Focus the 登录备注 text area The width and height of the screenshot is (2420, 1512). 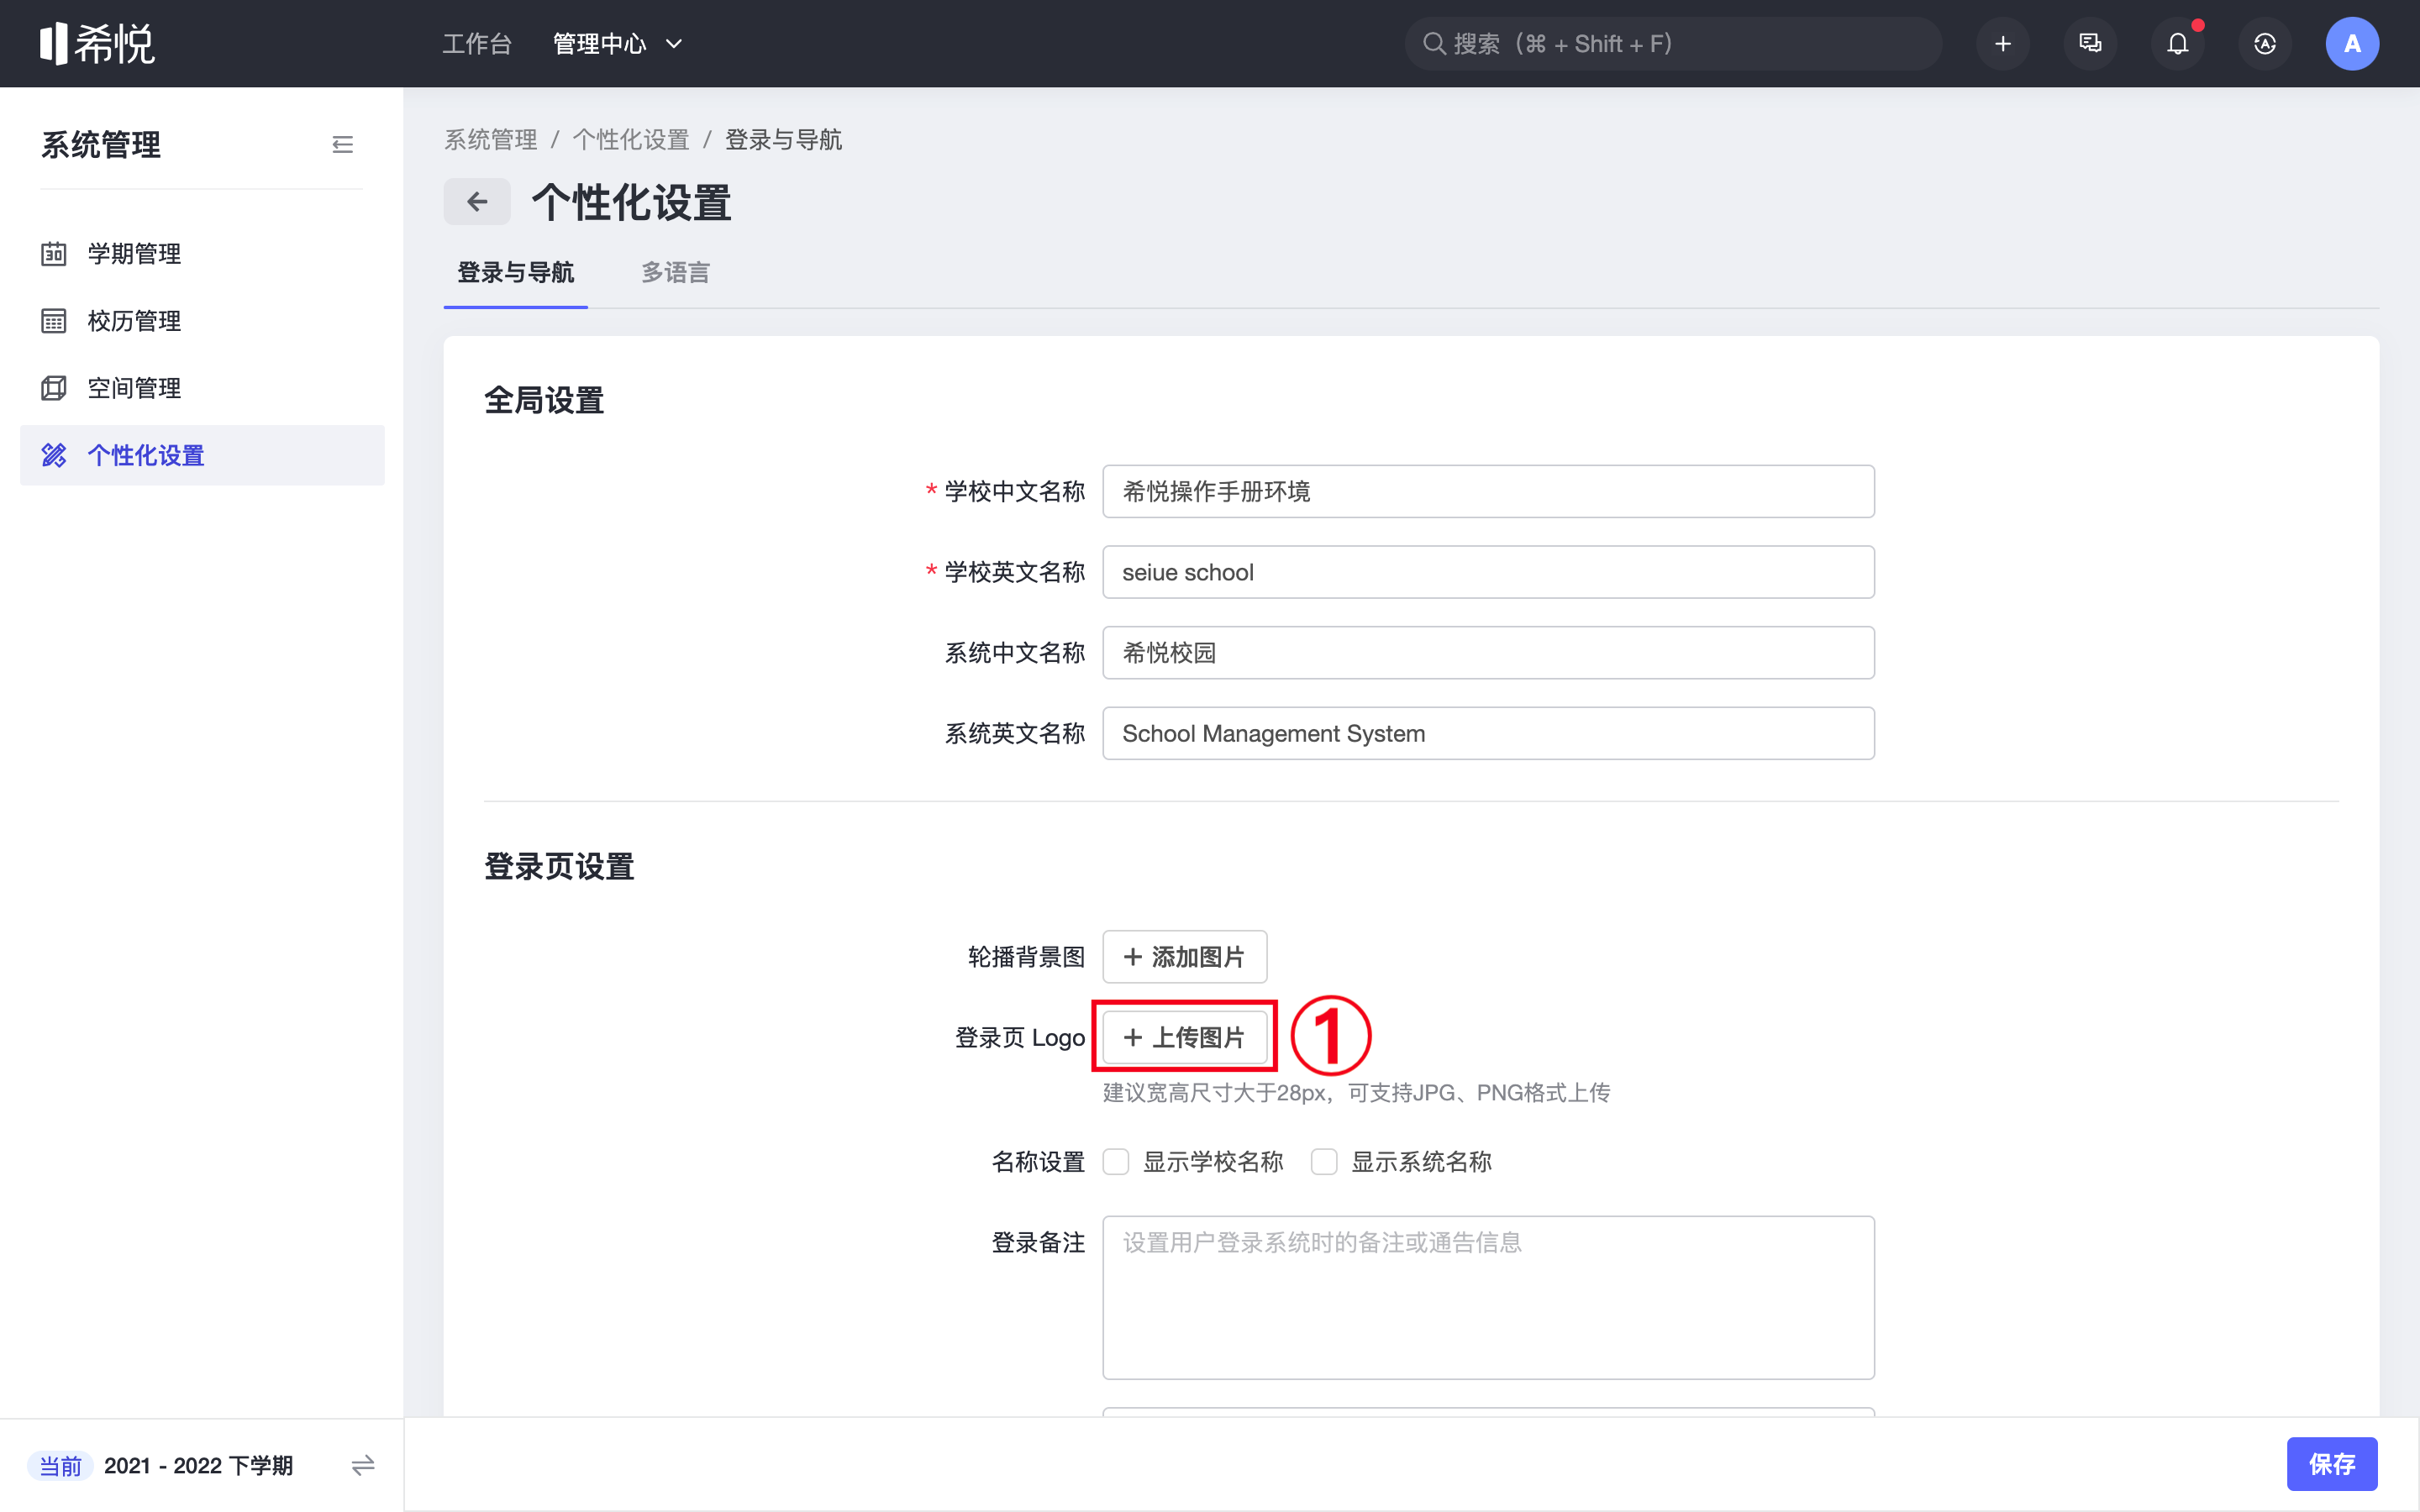[x=1487, y=1297]
